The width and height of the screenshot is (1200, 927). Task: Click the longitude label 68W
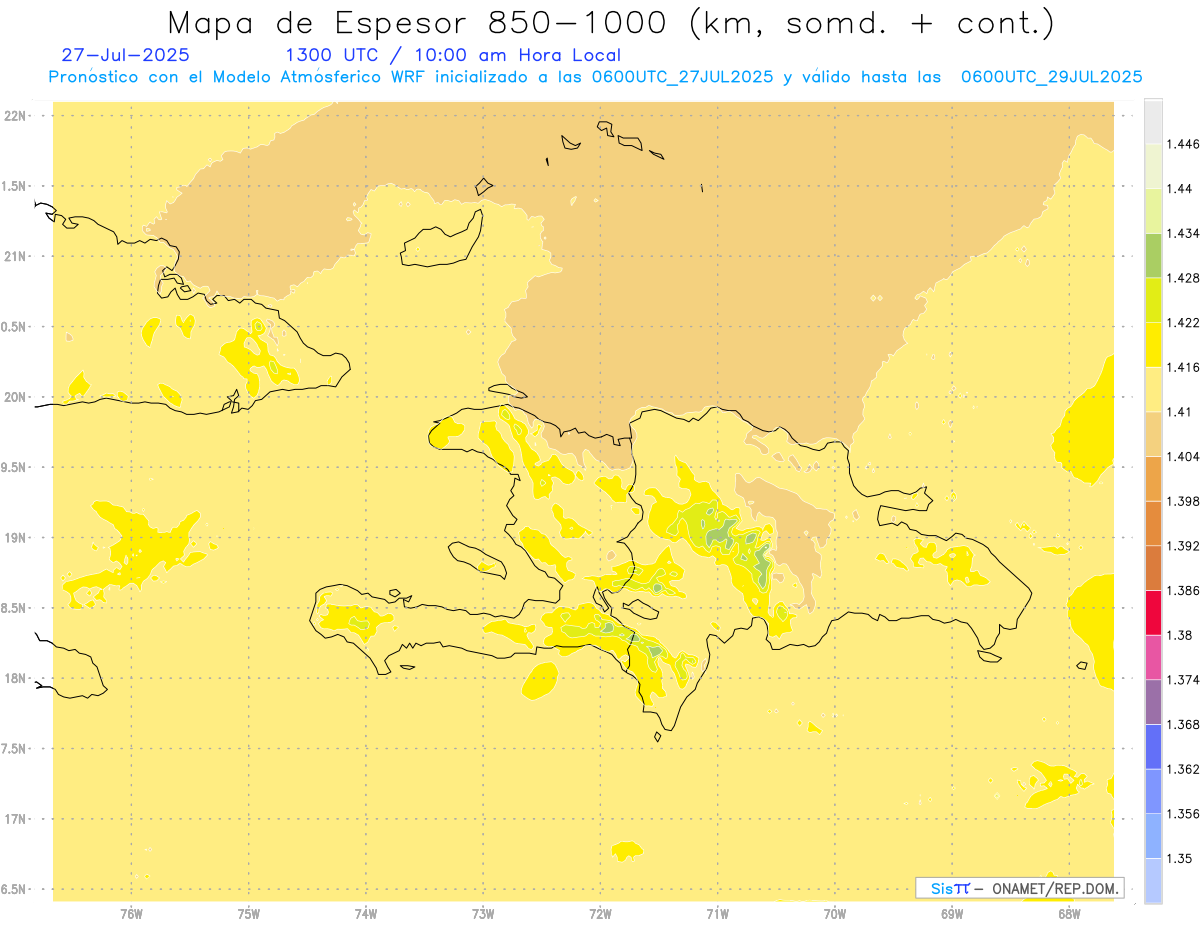1069,913
